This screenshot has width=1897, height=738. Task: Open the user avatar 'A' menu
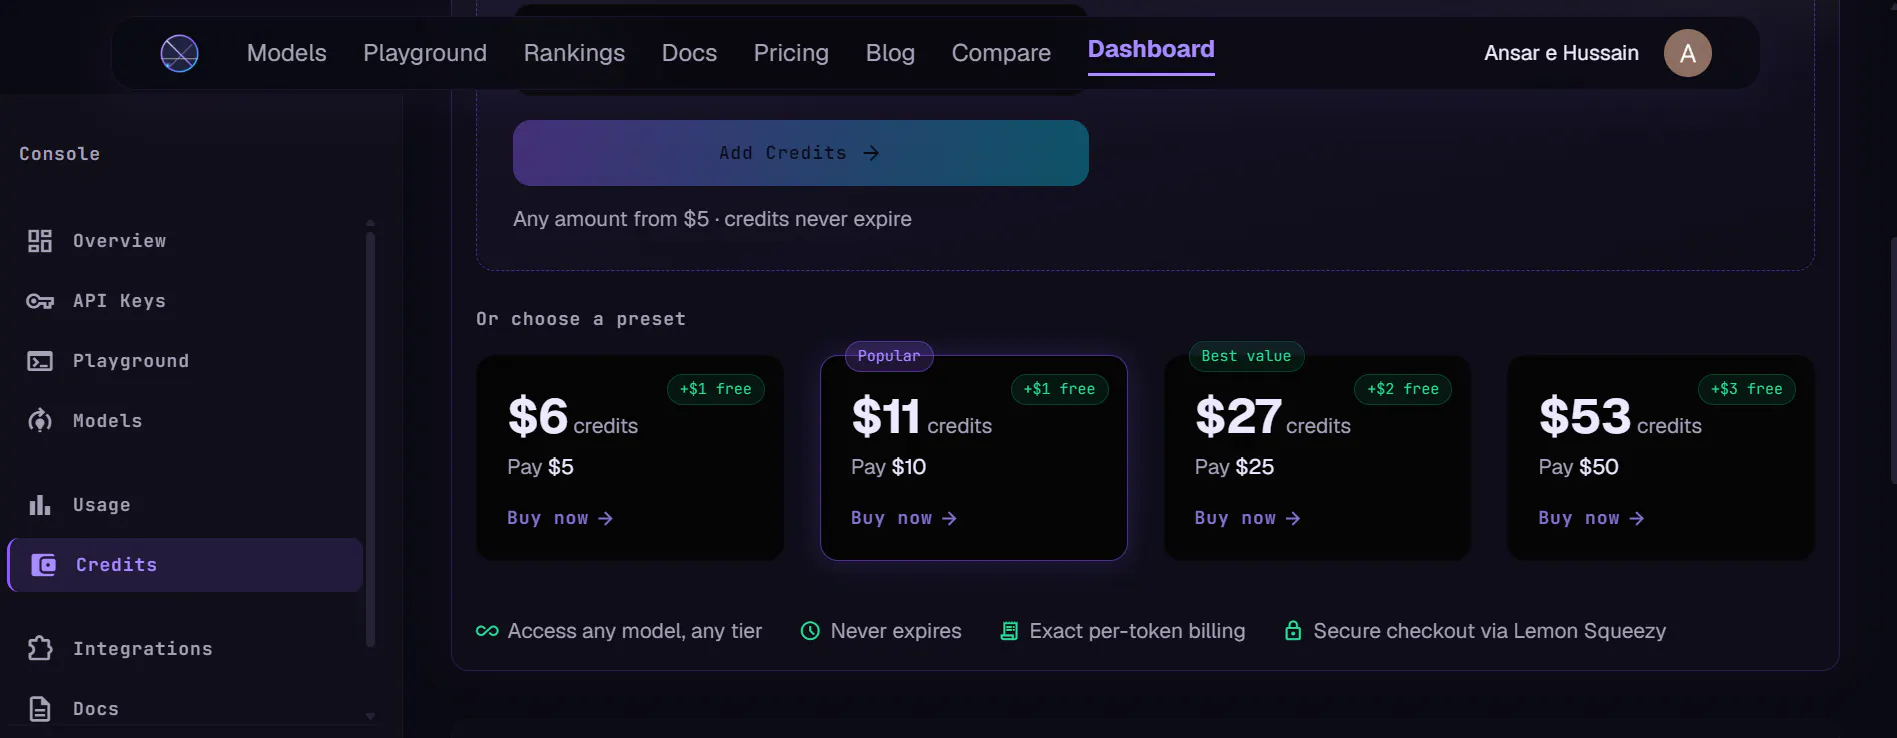(1688, 53)
